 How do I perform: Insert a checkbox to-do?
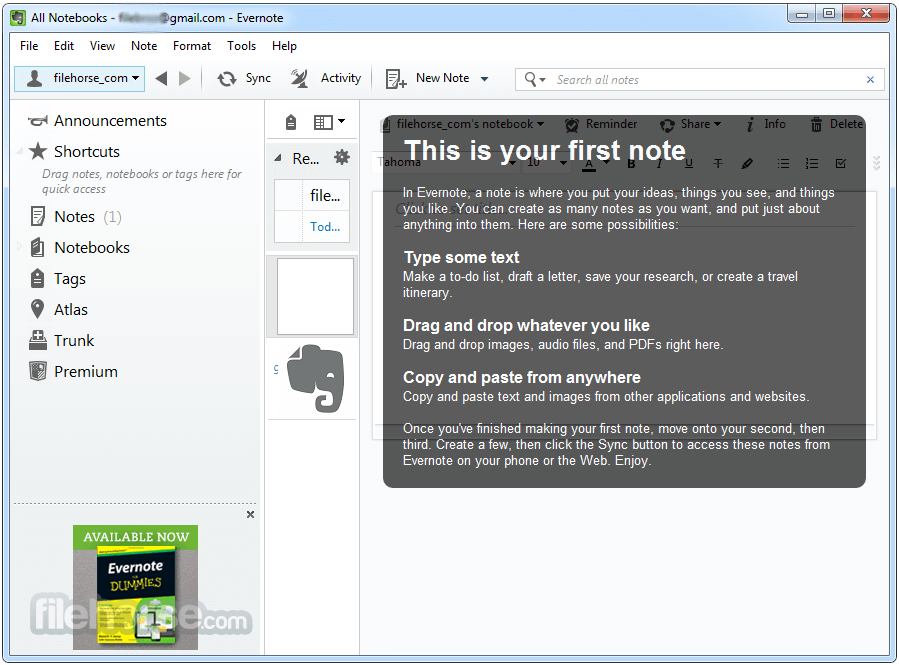click(841, 164)
